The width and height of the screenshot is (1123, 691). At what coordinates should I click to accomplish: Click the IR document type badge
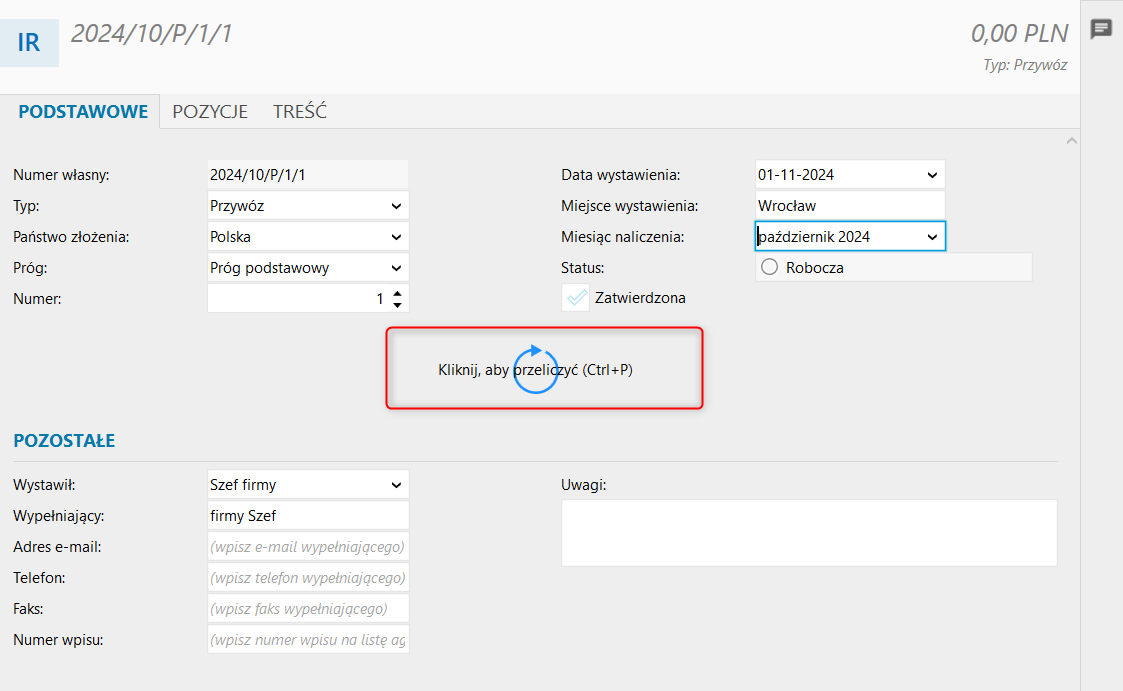(29, 42)
